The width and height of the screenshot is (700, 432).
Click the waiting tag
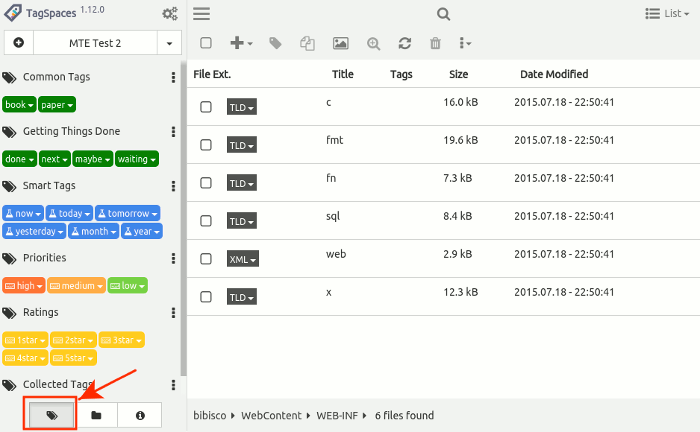(137, 159)
